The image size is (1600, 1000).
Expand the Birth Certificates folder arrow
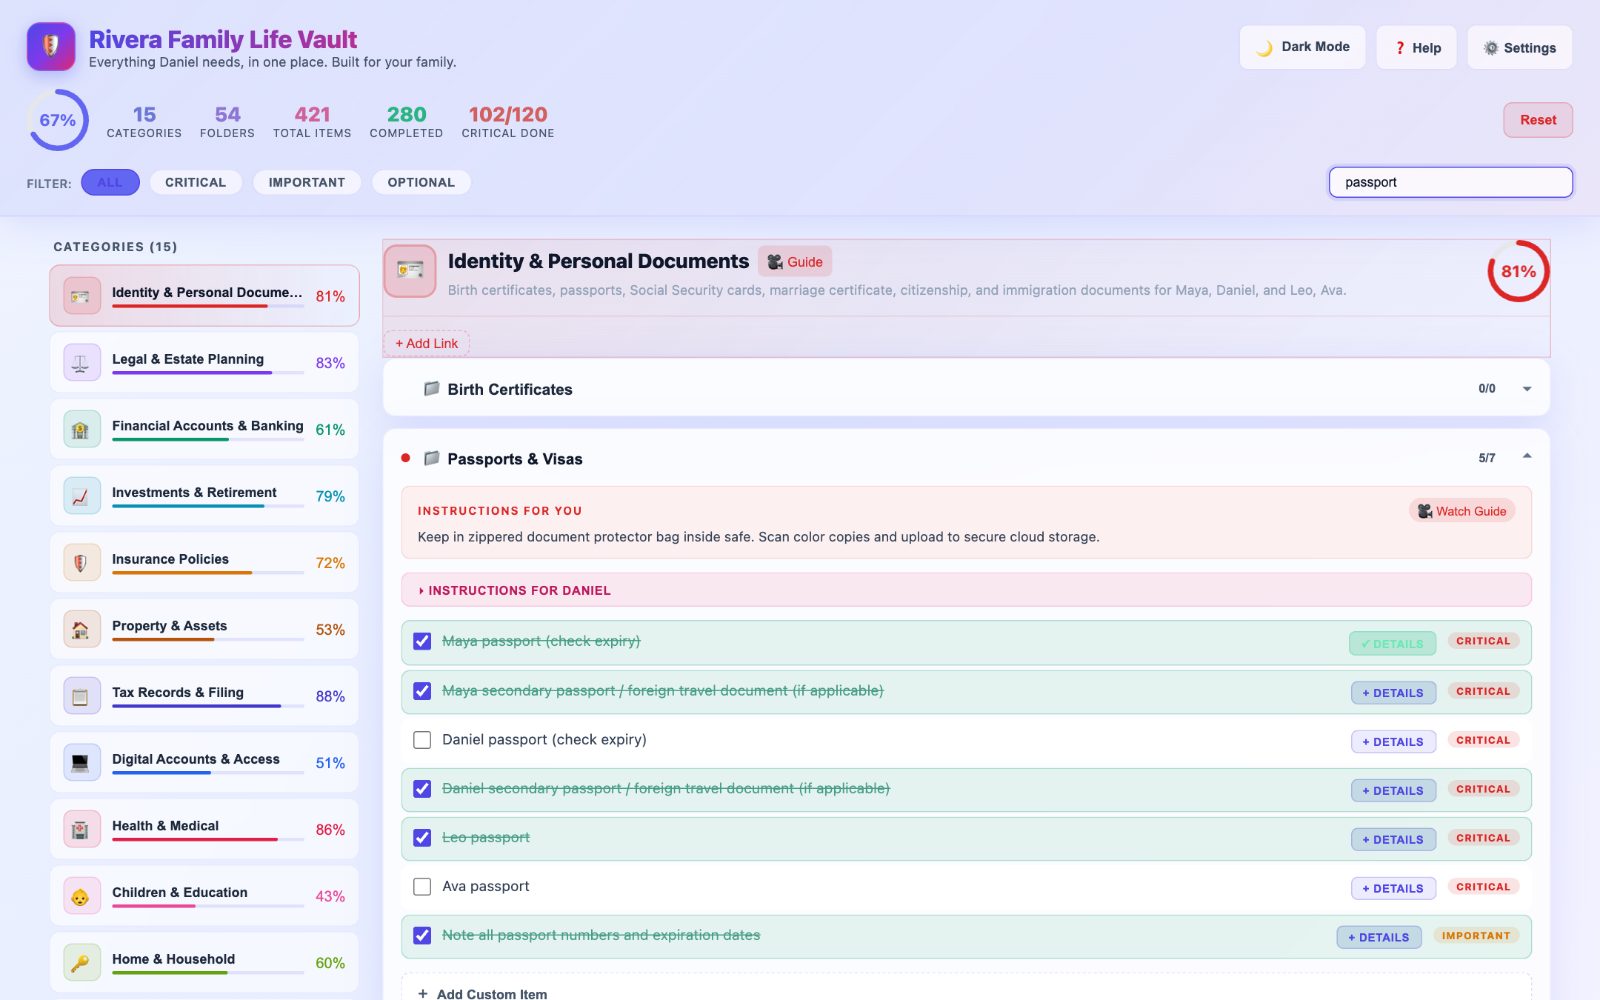(x=1527, y=389)
